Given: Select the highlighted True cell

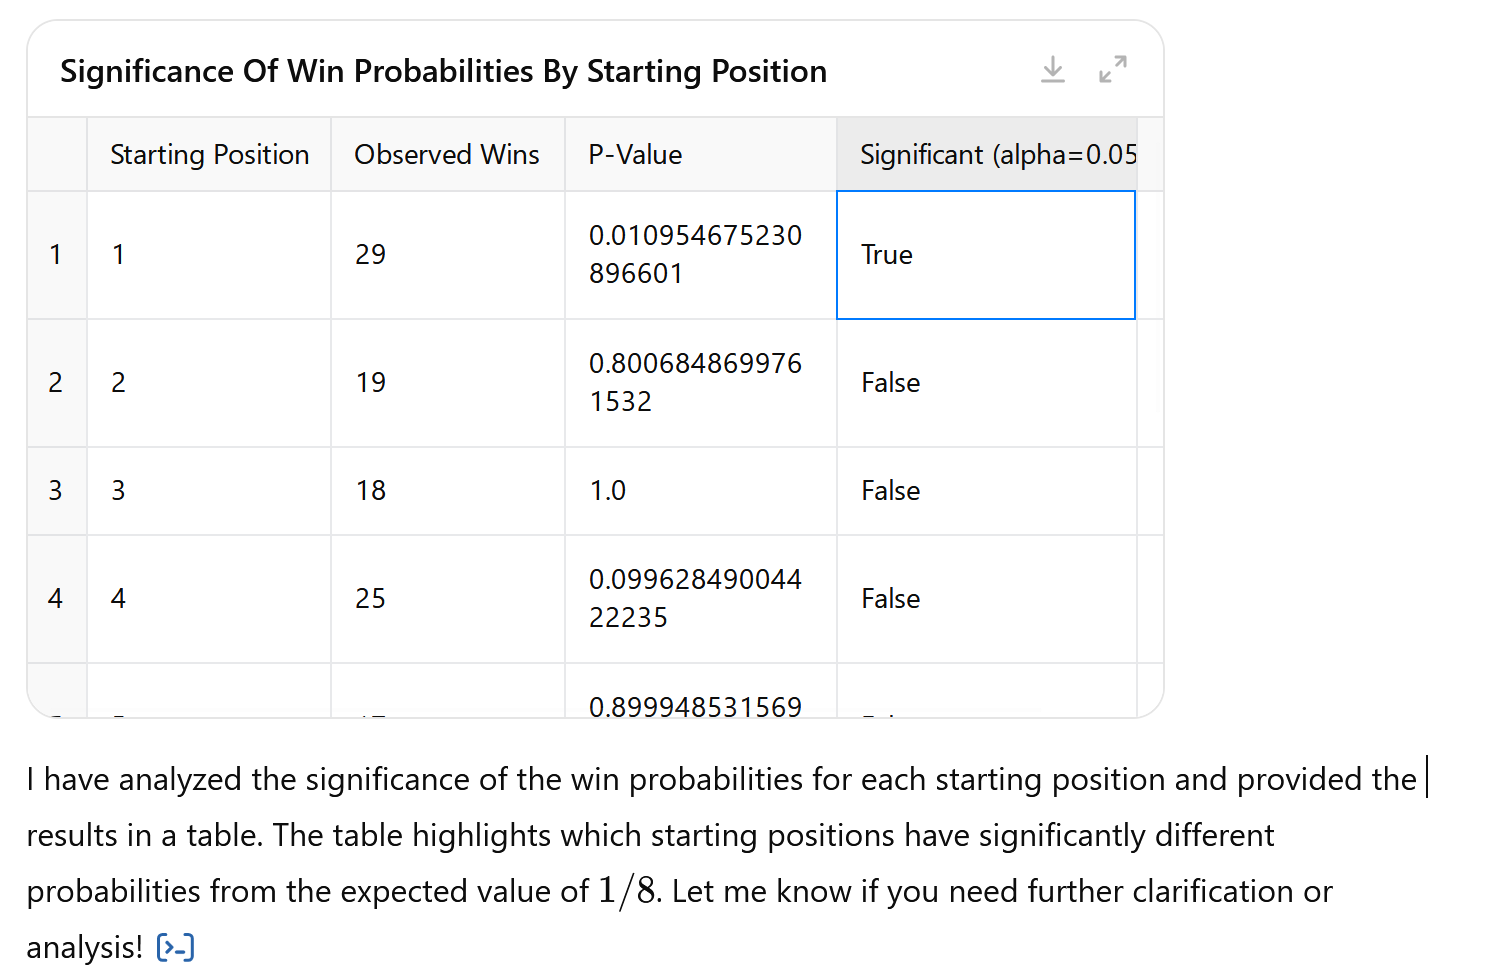Looking at the screenshot, I should [986, 255].
